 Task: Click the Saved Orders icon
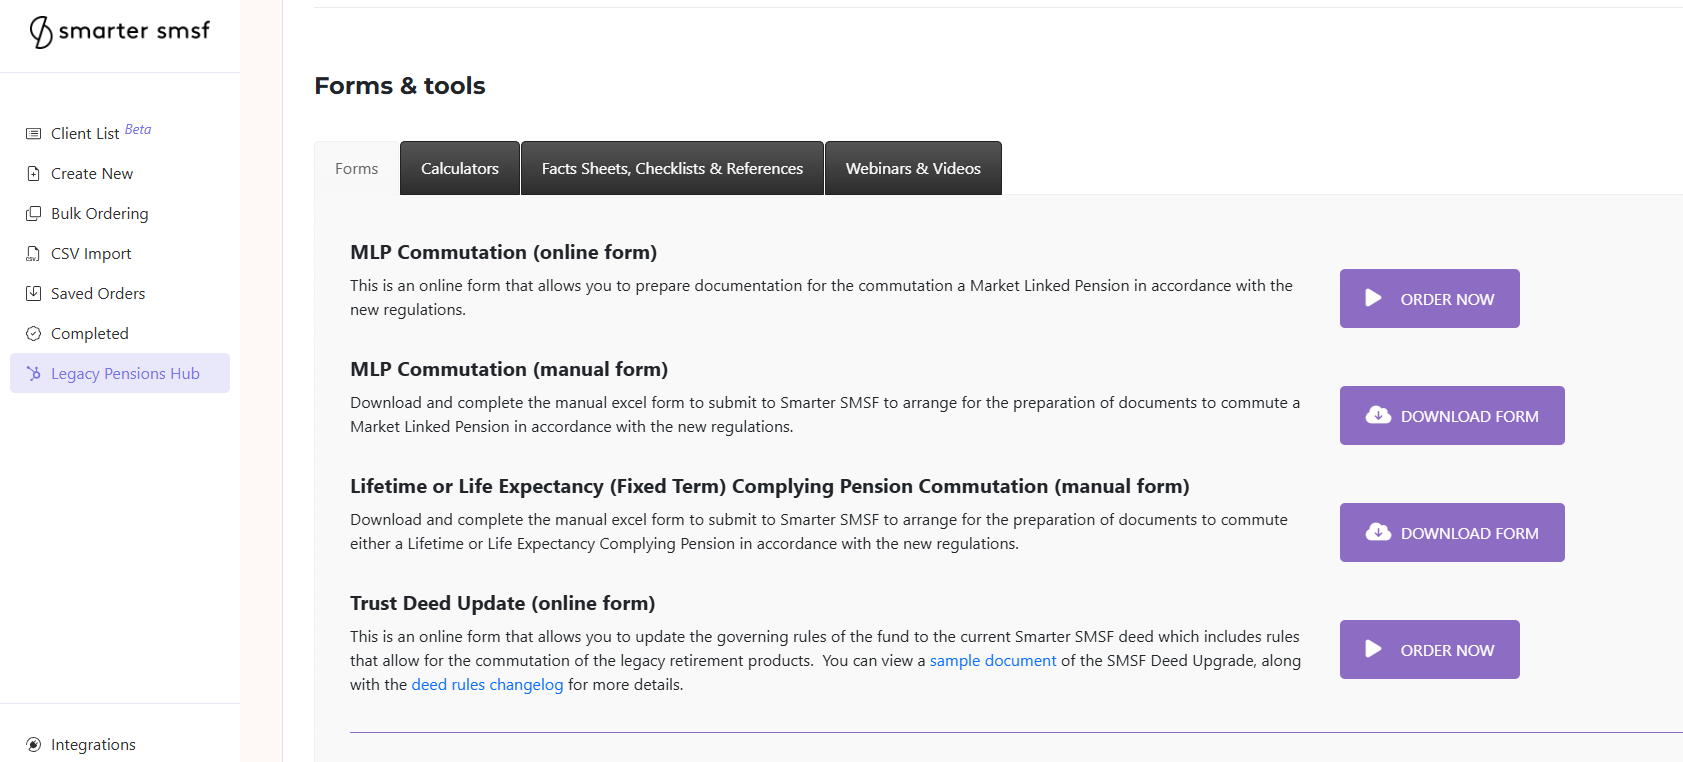point(34,294)
